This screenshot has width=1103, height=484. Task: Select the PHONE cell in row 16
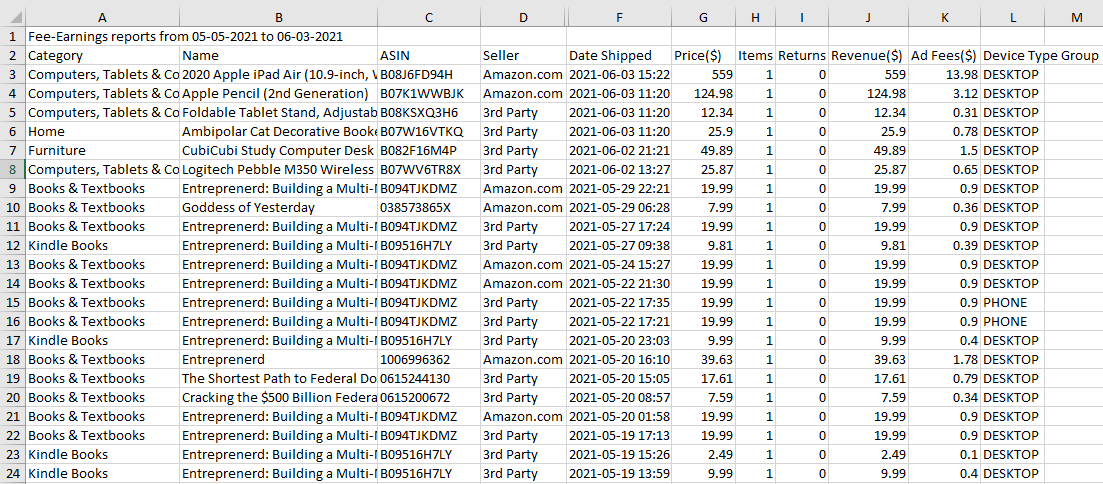[1012, 321]
